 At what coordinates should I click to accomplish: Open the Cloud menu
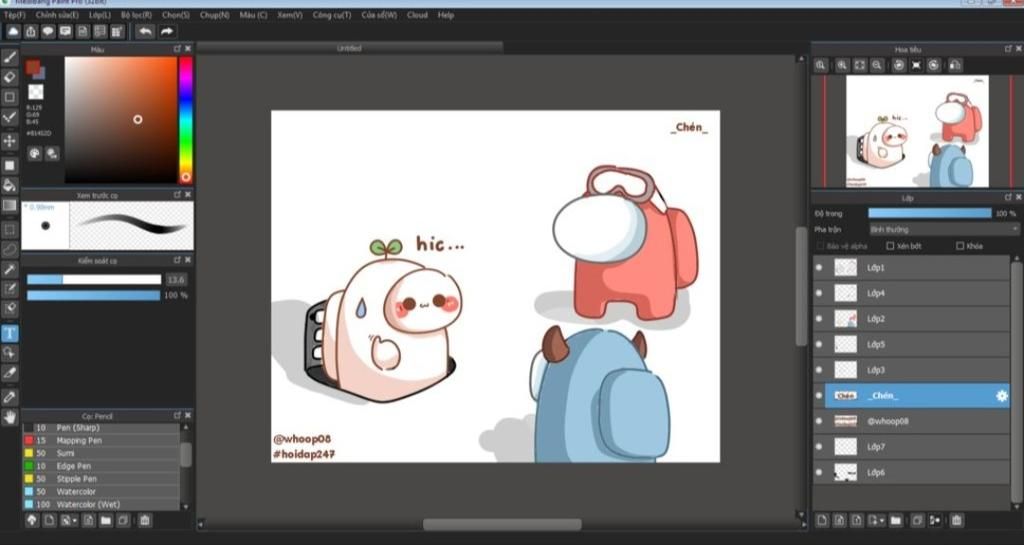417,15
